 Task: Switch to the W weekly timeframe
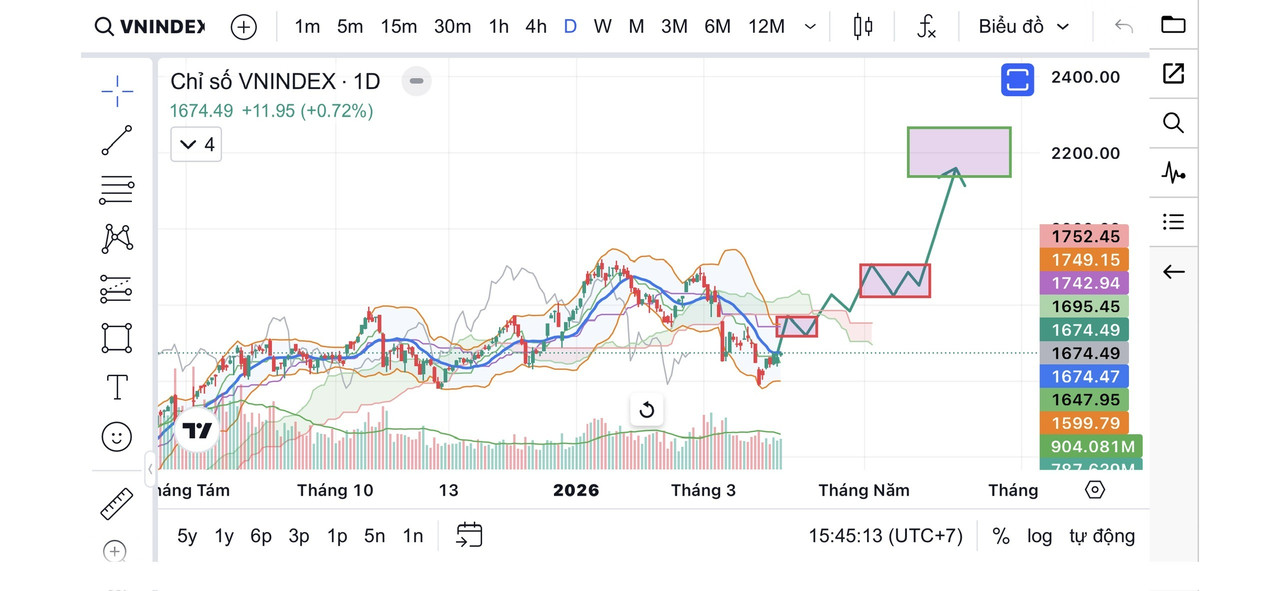coord(602,26)
